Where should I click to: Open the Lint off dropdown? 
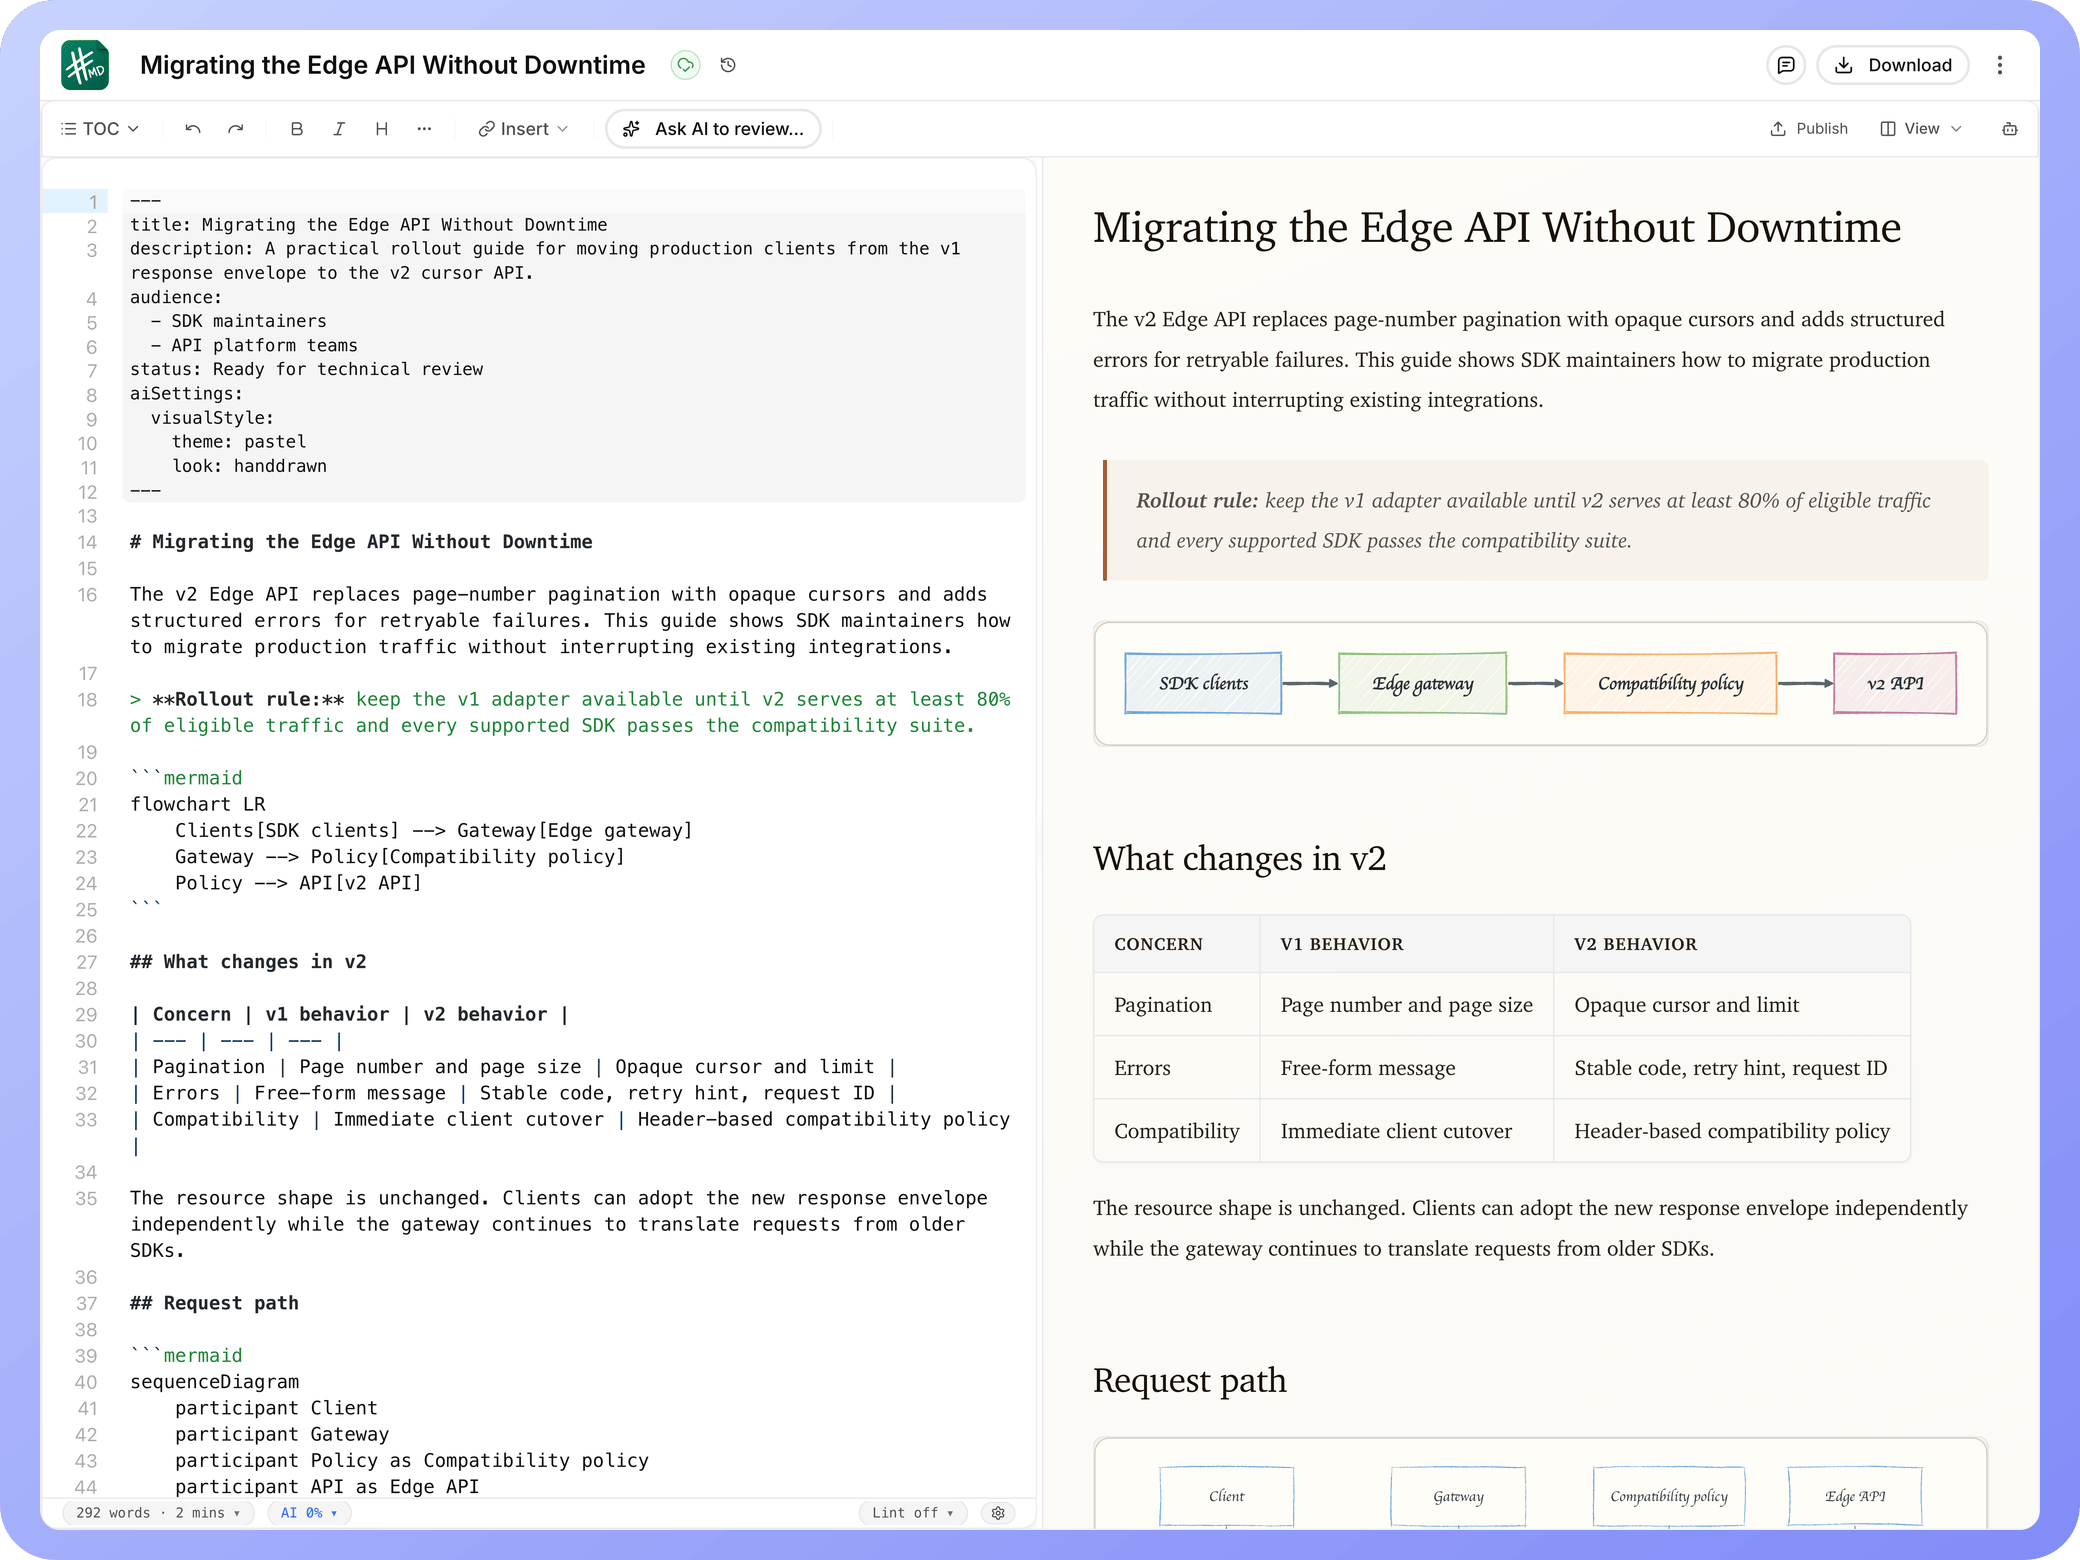pos(913,1513)
